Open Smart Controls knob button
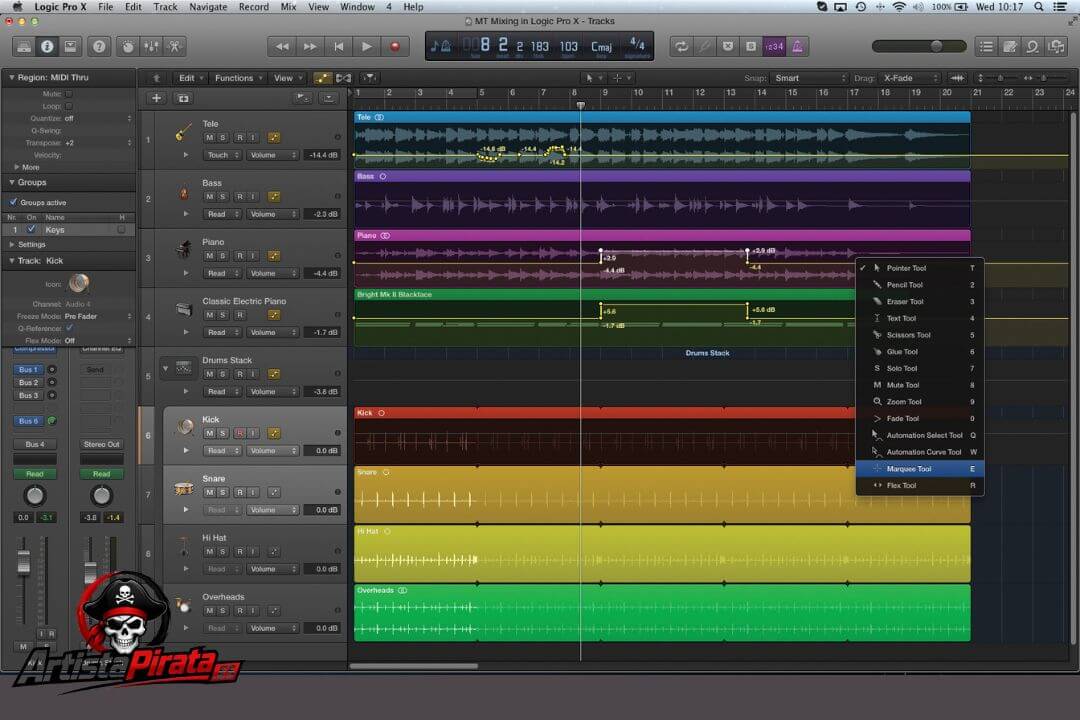This screenshot has height=720, width=1080. (128, 47)
